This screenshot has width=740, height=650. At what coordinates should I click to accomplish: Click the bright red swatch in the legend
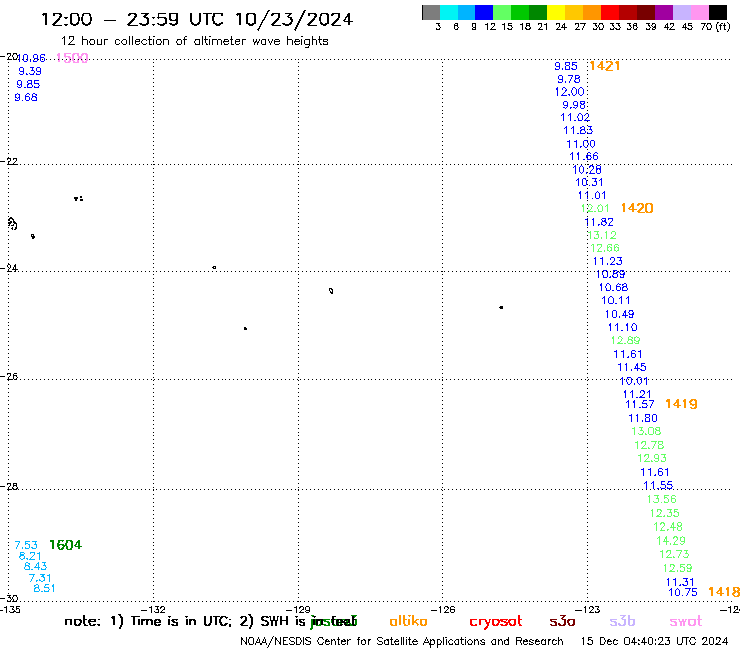pyautogui.click(x=610, y=12)
